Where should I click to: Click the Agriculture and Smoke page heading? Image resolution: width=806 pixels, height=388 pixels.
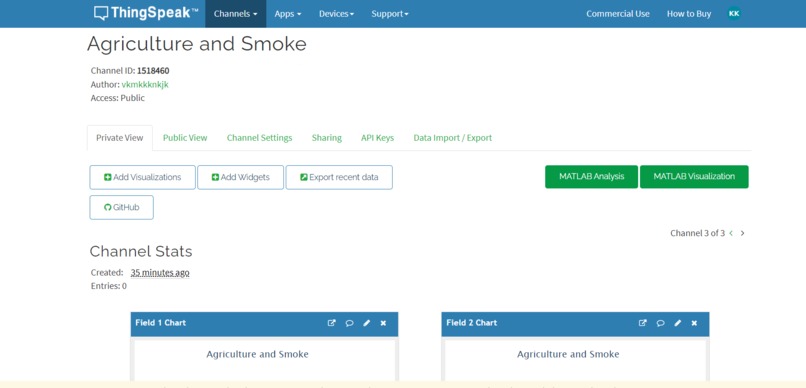point(197,44)
